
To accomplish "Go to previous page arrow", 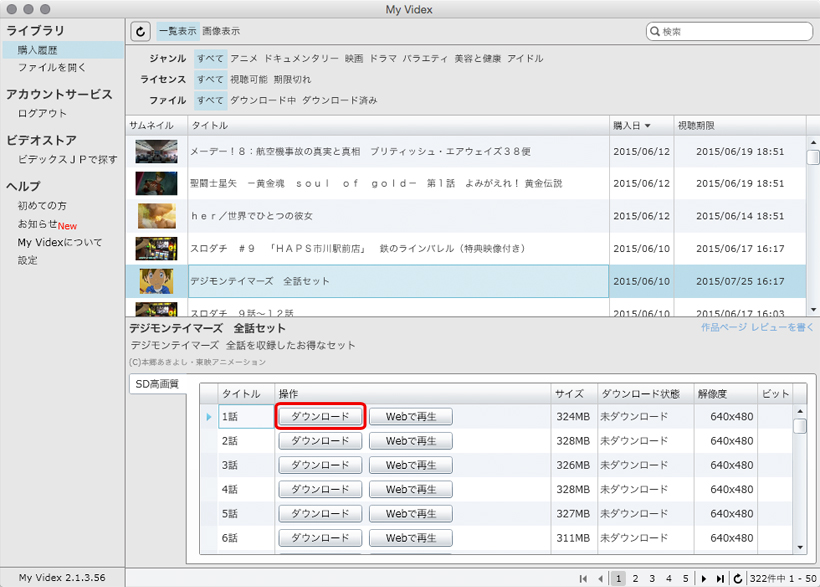I will pos(600,578).
